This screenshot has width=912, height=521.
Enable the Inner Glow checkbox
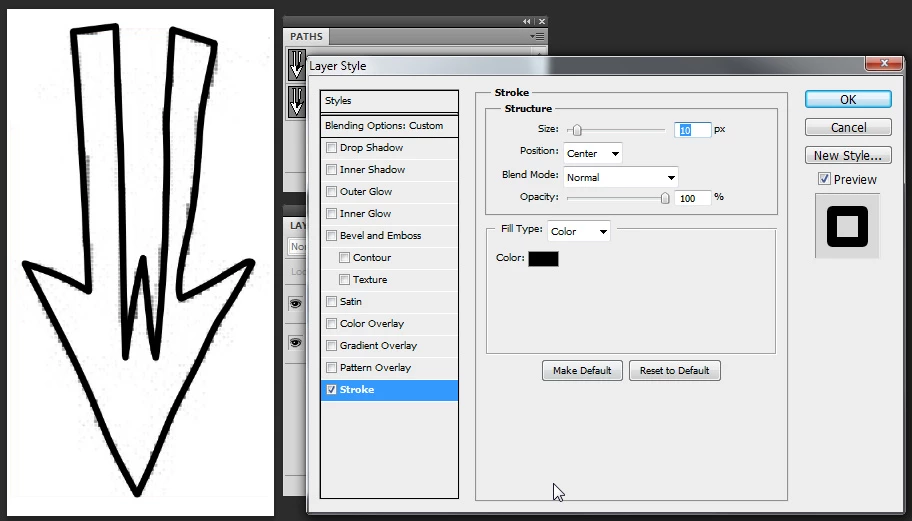[x=332, y=214]
